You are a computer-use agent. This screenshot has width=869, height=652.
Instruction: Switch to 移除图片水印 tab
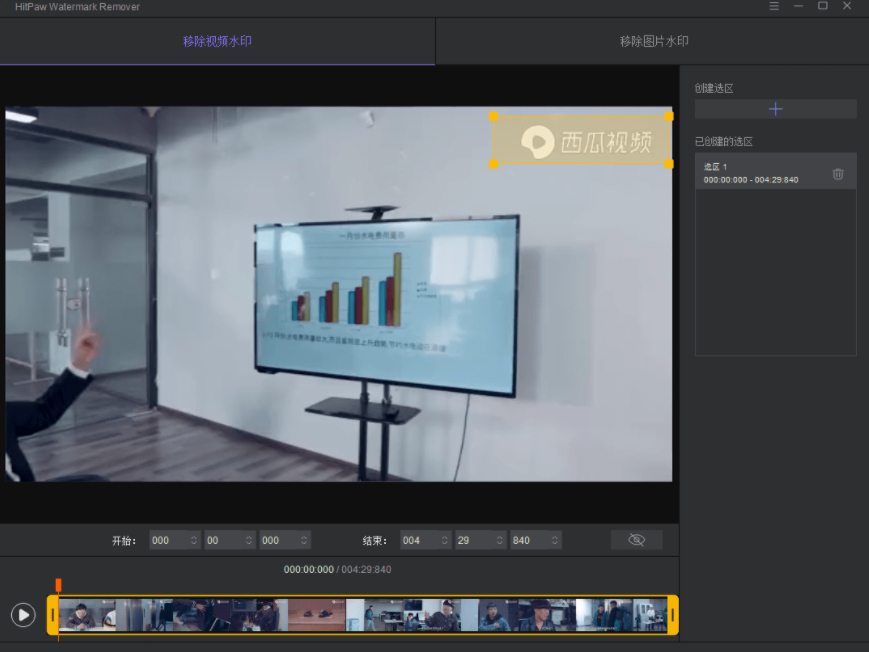pyautogui.click(x=653, y=41)
